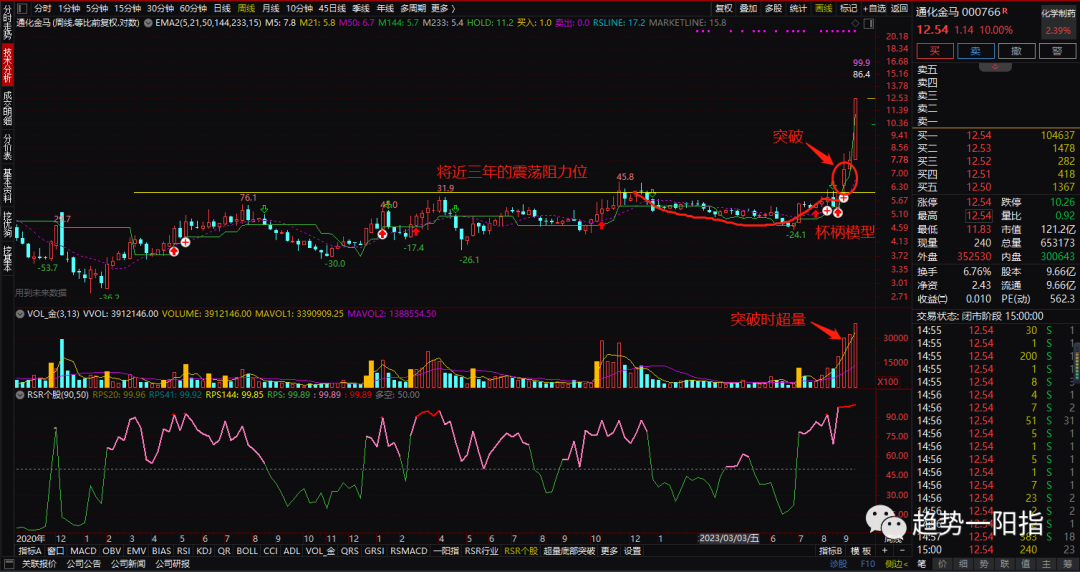This screenshot has height=572, width=1080.
Task: Click the 标记 mark button
Action: (848, 8)
